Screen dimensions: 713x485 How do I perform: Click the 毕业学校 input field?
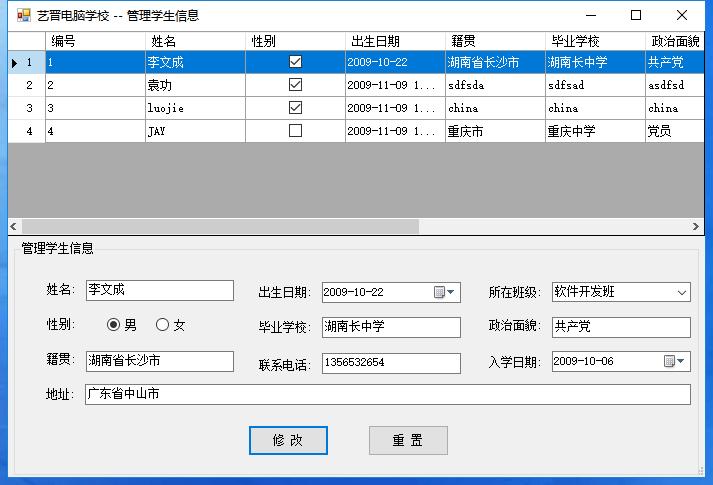(x=391, y=327)
